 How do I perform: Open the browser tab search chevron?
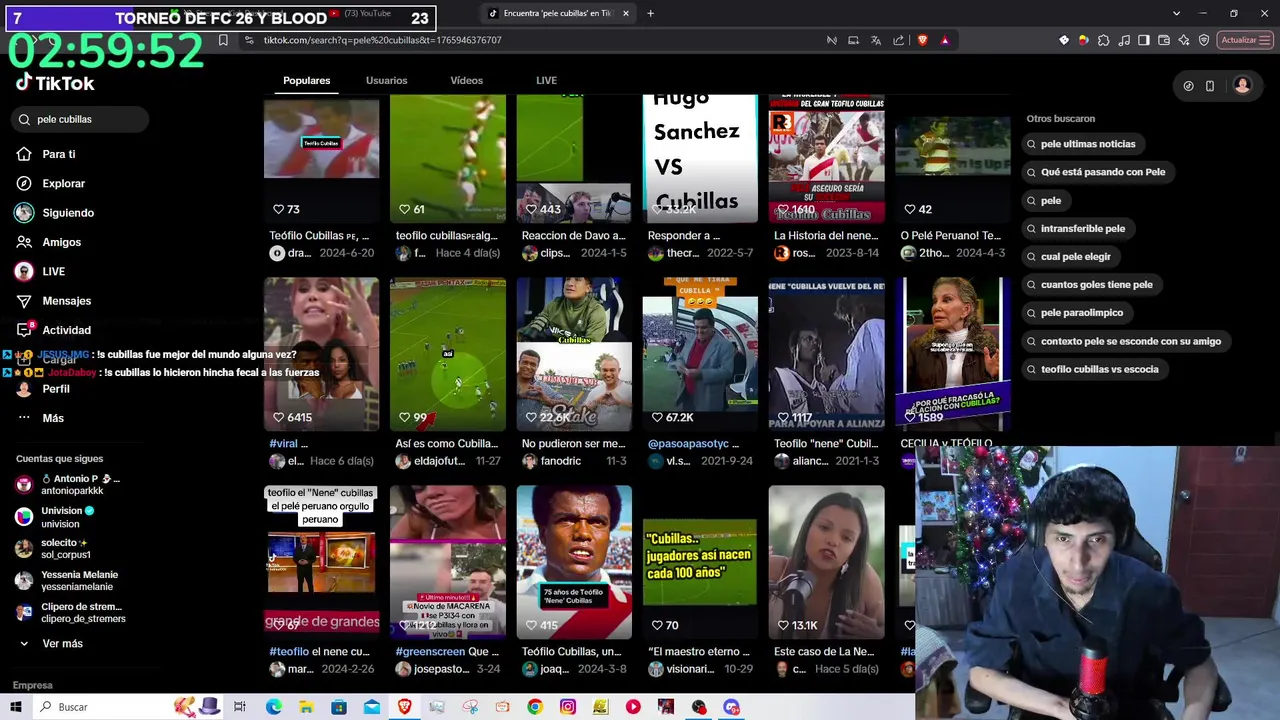[1176, 13]
